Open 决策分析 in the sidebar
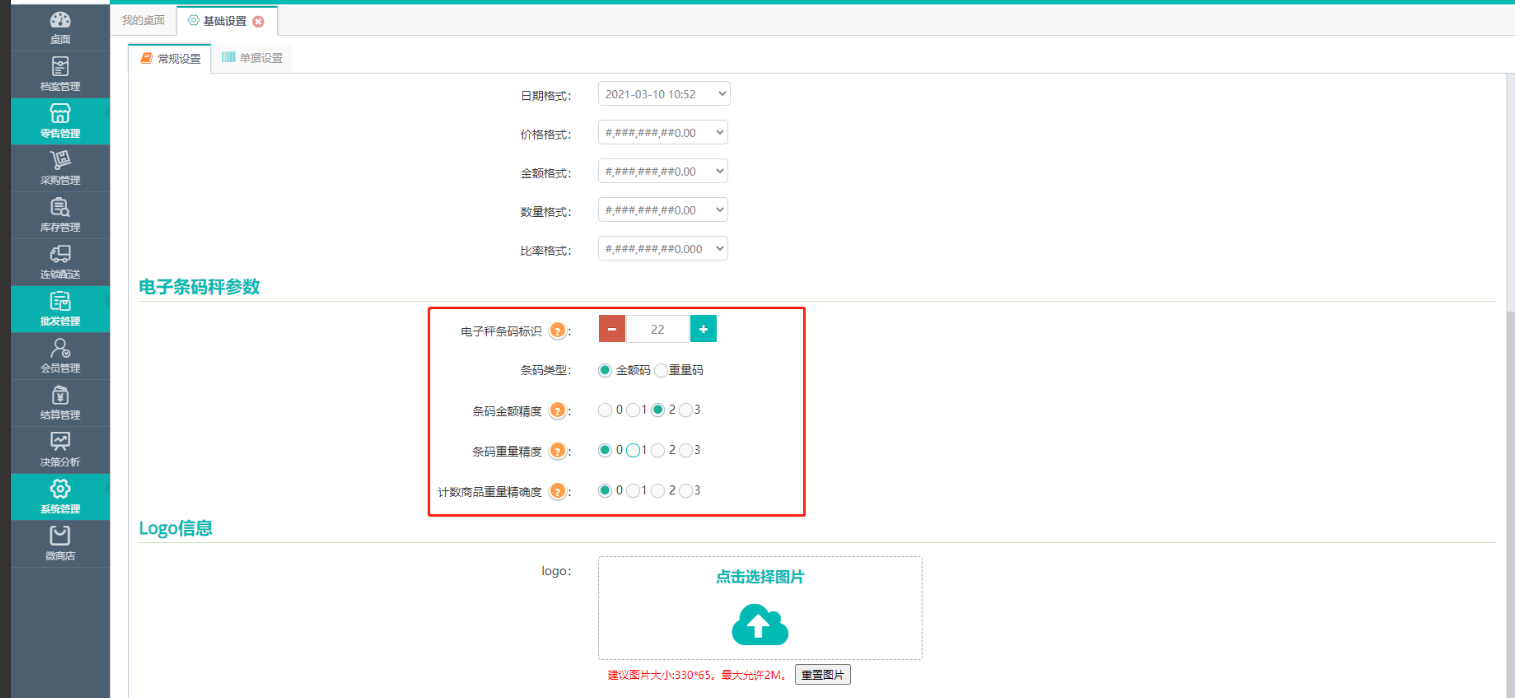 coord(60,450)
